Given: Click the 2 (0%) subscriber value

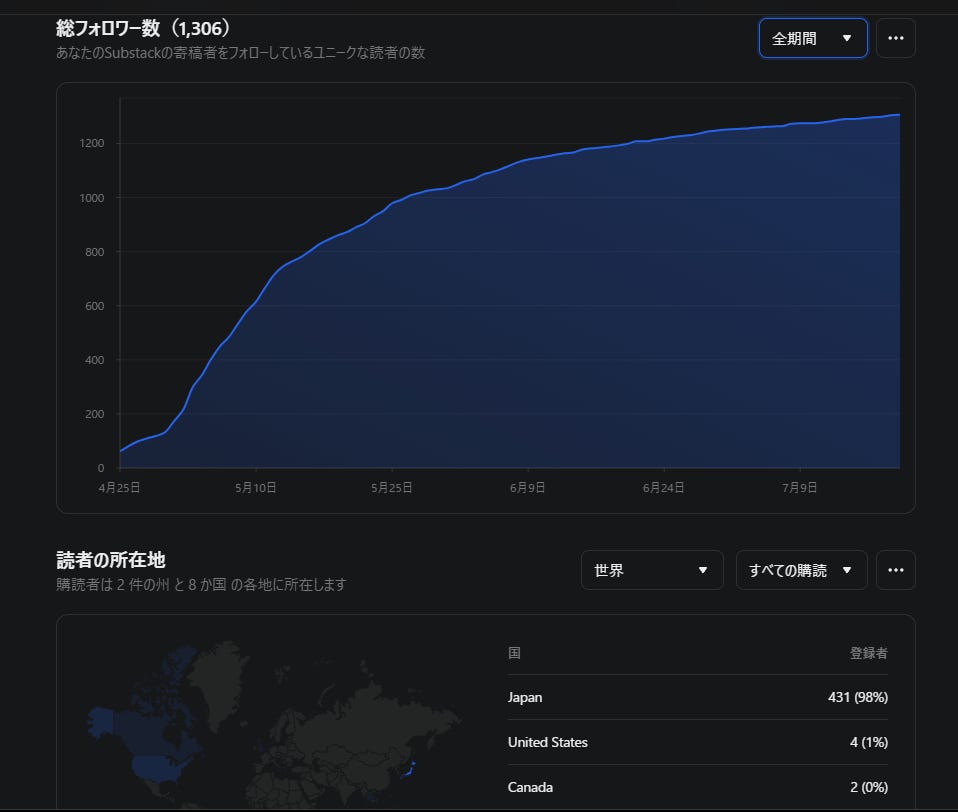Looking at the screenshot, I should (x=869, y=788).
